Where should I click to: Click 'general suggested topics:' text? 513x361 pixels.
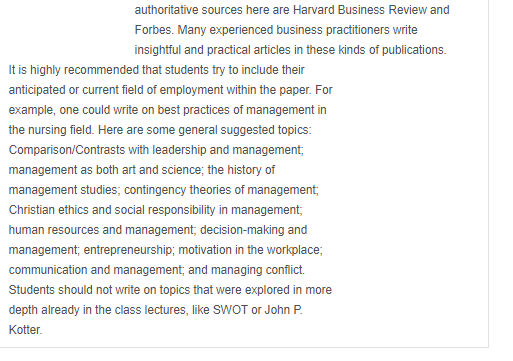point(245,130)
